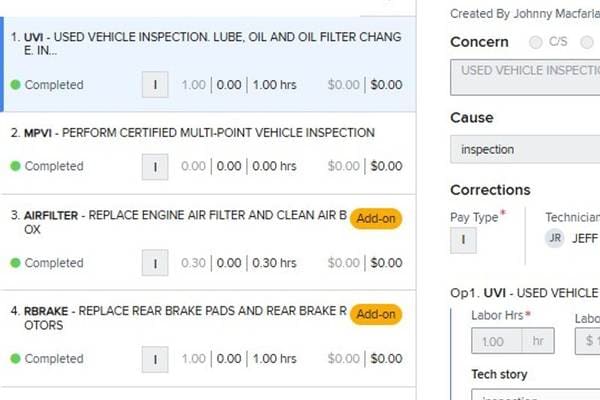Click the pay type I box in UVI row
The height and width of the screenshot is (400, 600).
[155, 85]
